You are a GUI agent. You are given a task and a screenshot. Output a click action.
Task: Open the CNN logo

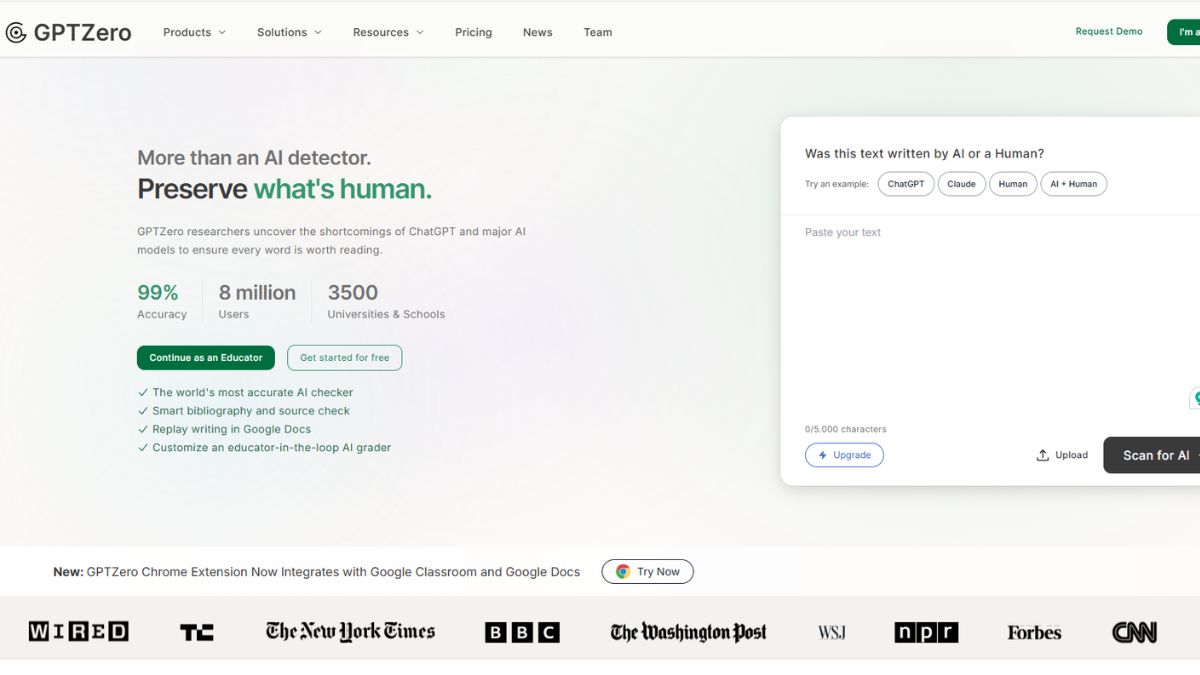click(x=1134, y=632)
